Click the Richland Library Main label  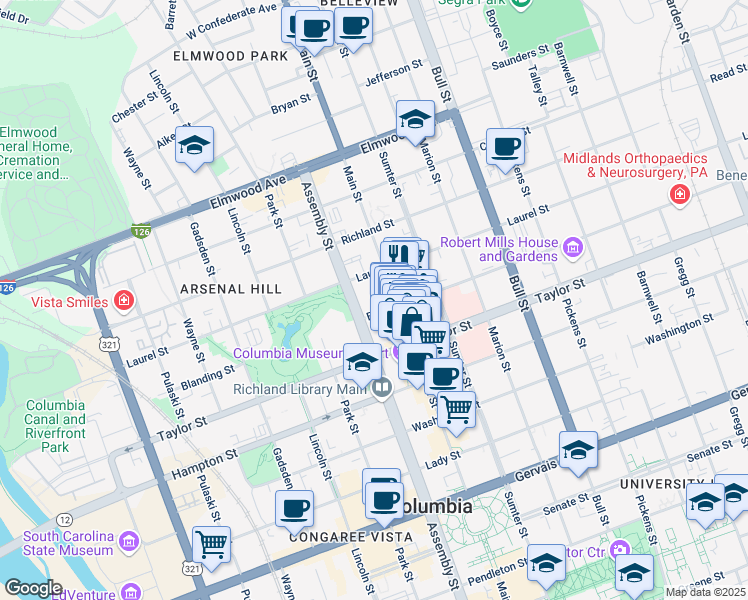(300, 389)
